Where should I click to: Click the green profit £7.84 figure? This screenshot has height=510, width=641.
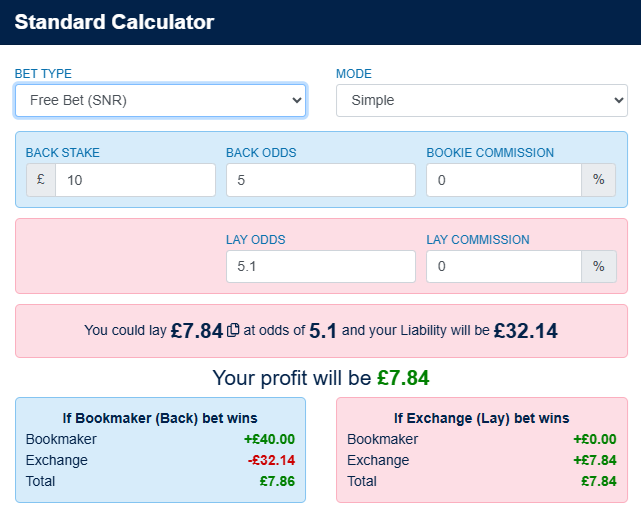pos(403,378)
